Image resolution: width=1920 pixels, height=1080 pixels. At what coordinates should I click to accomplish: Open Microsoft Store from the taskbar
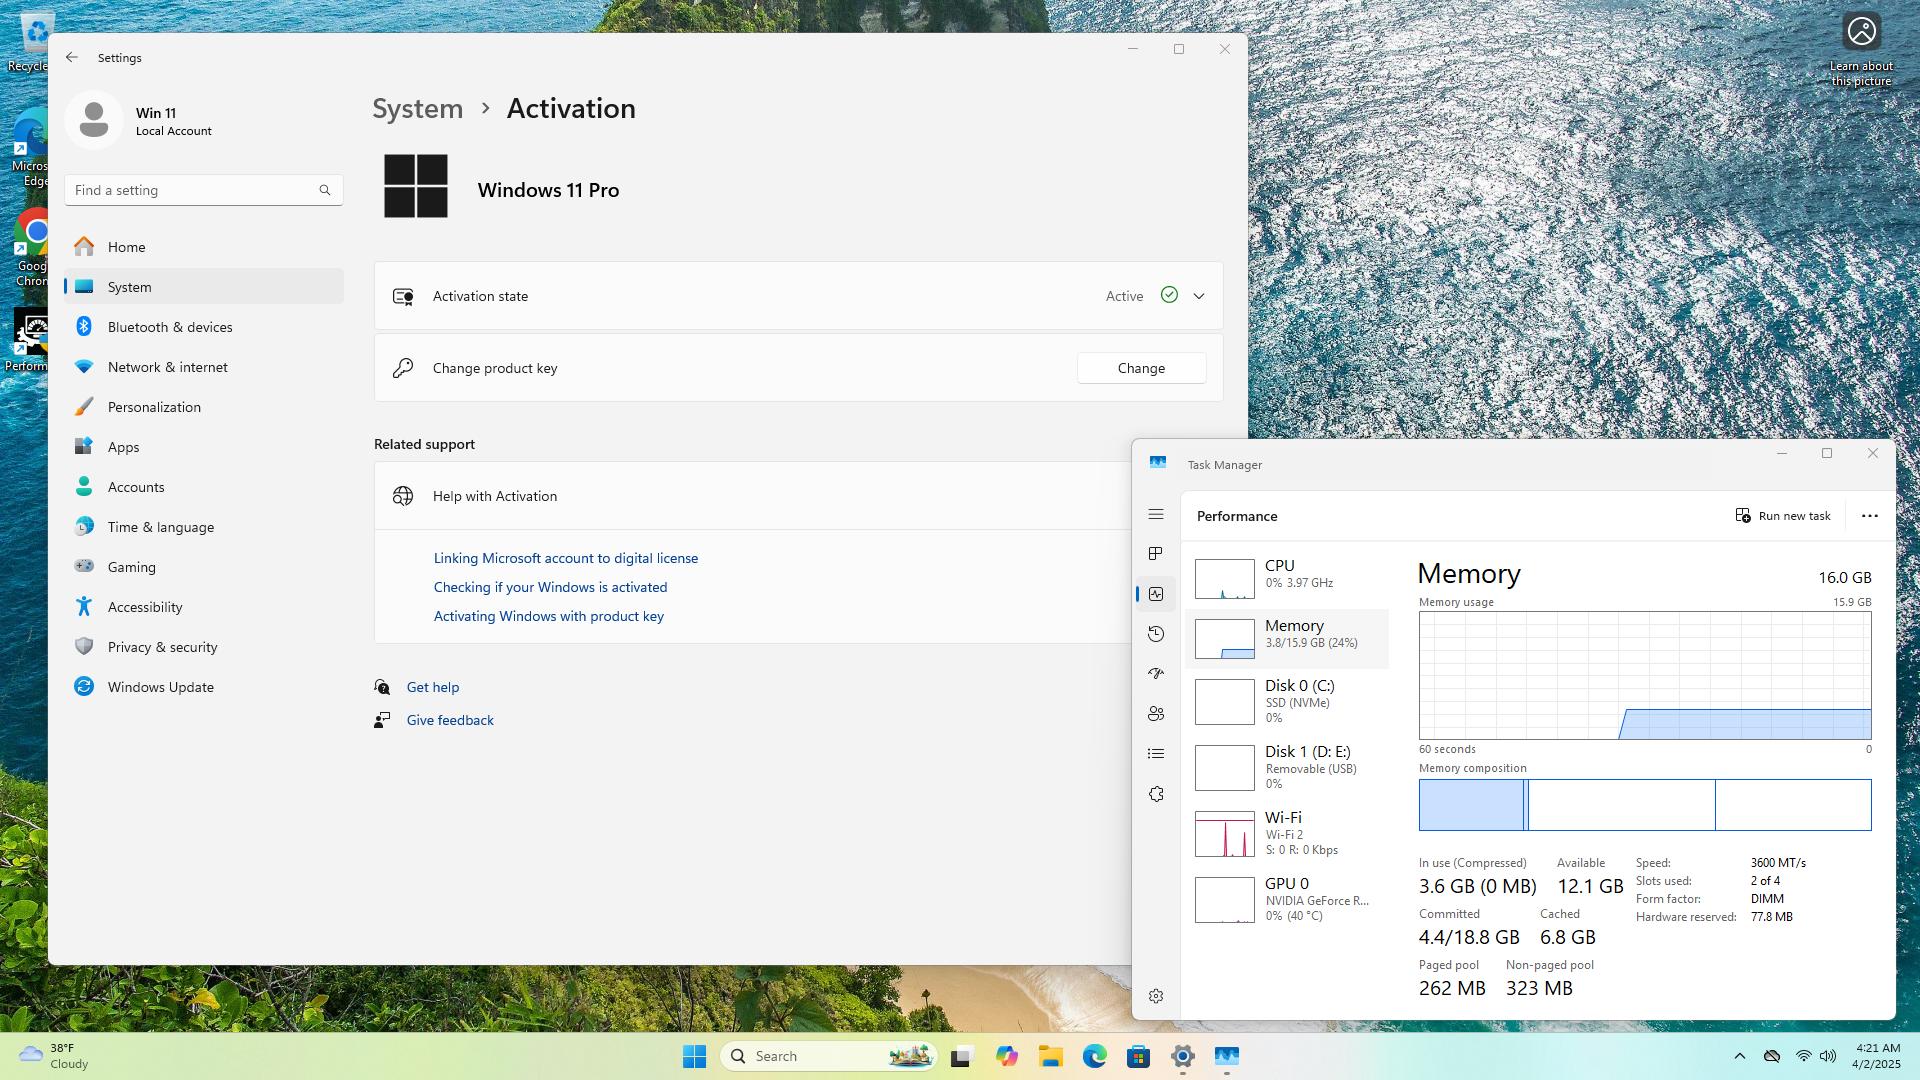pyautogui.click(x=1138, y=1056)
